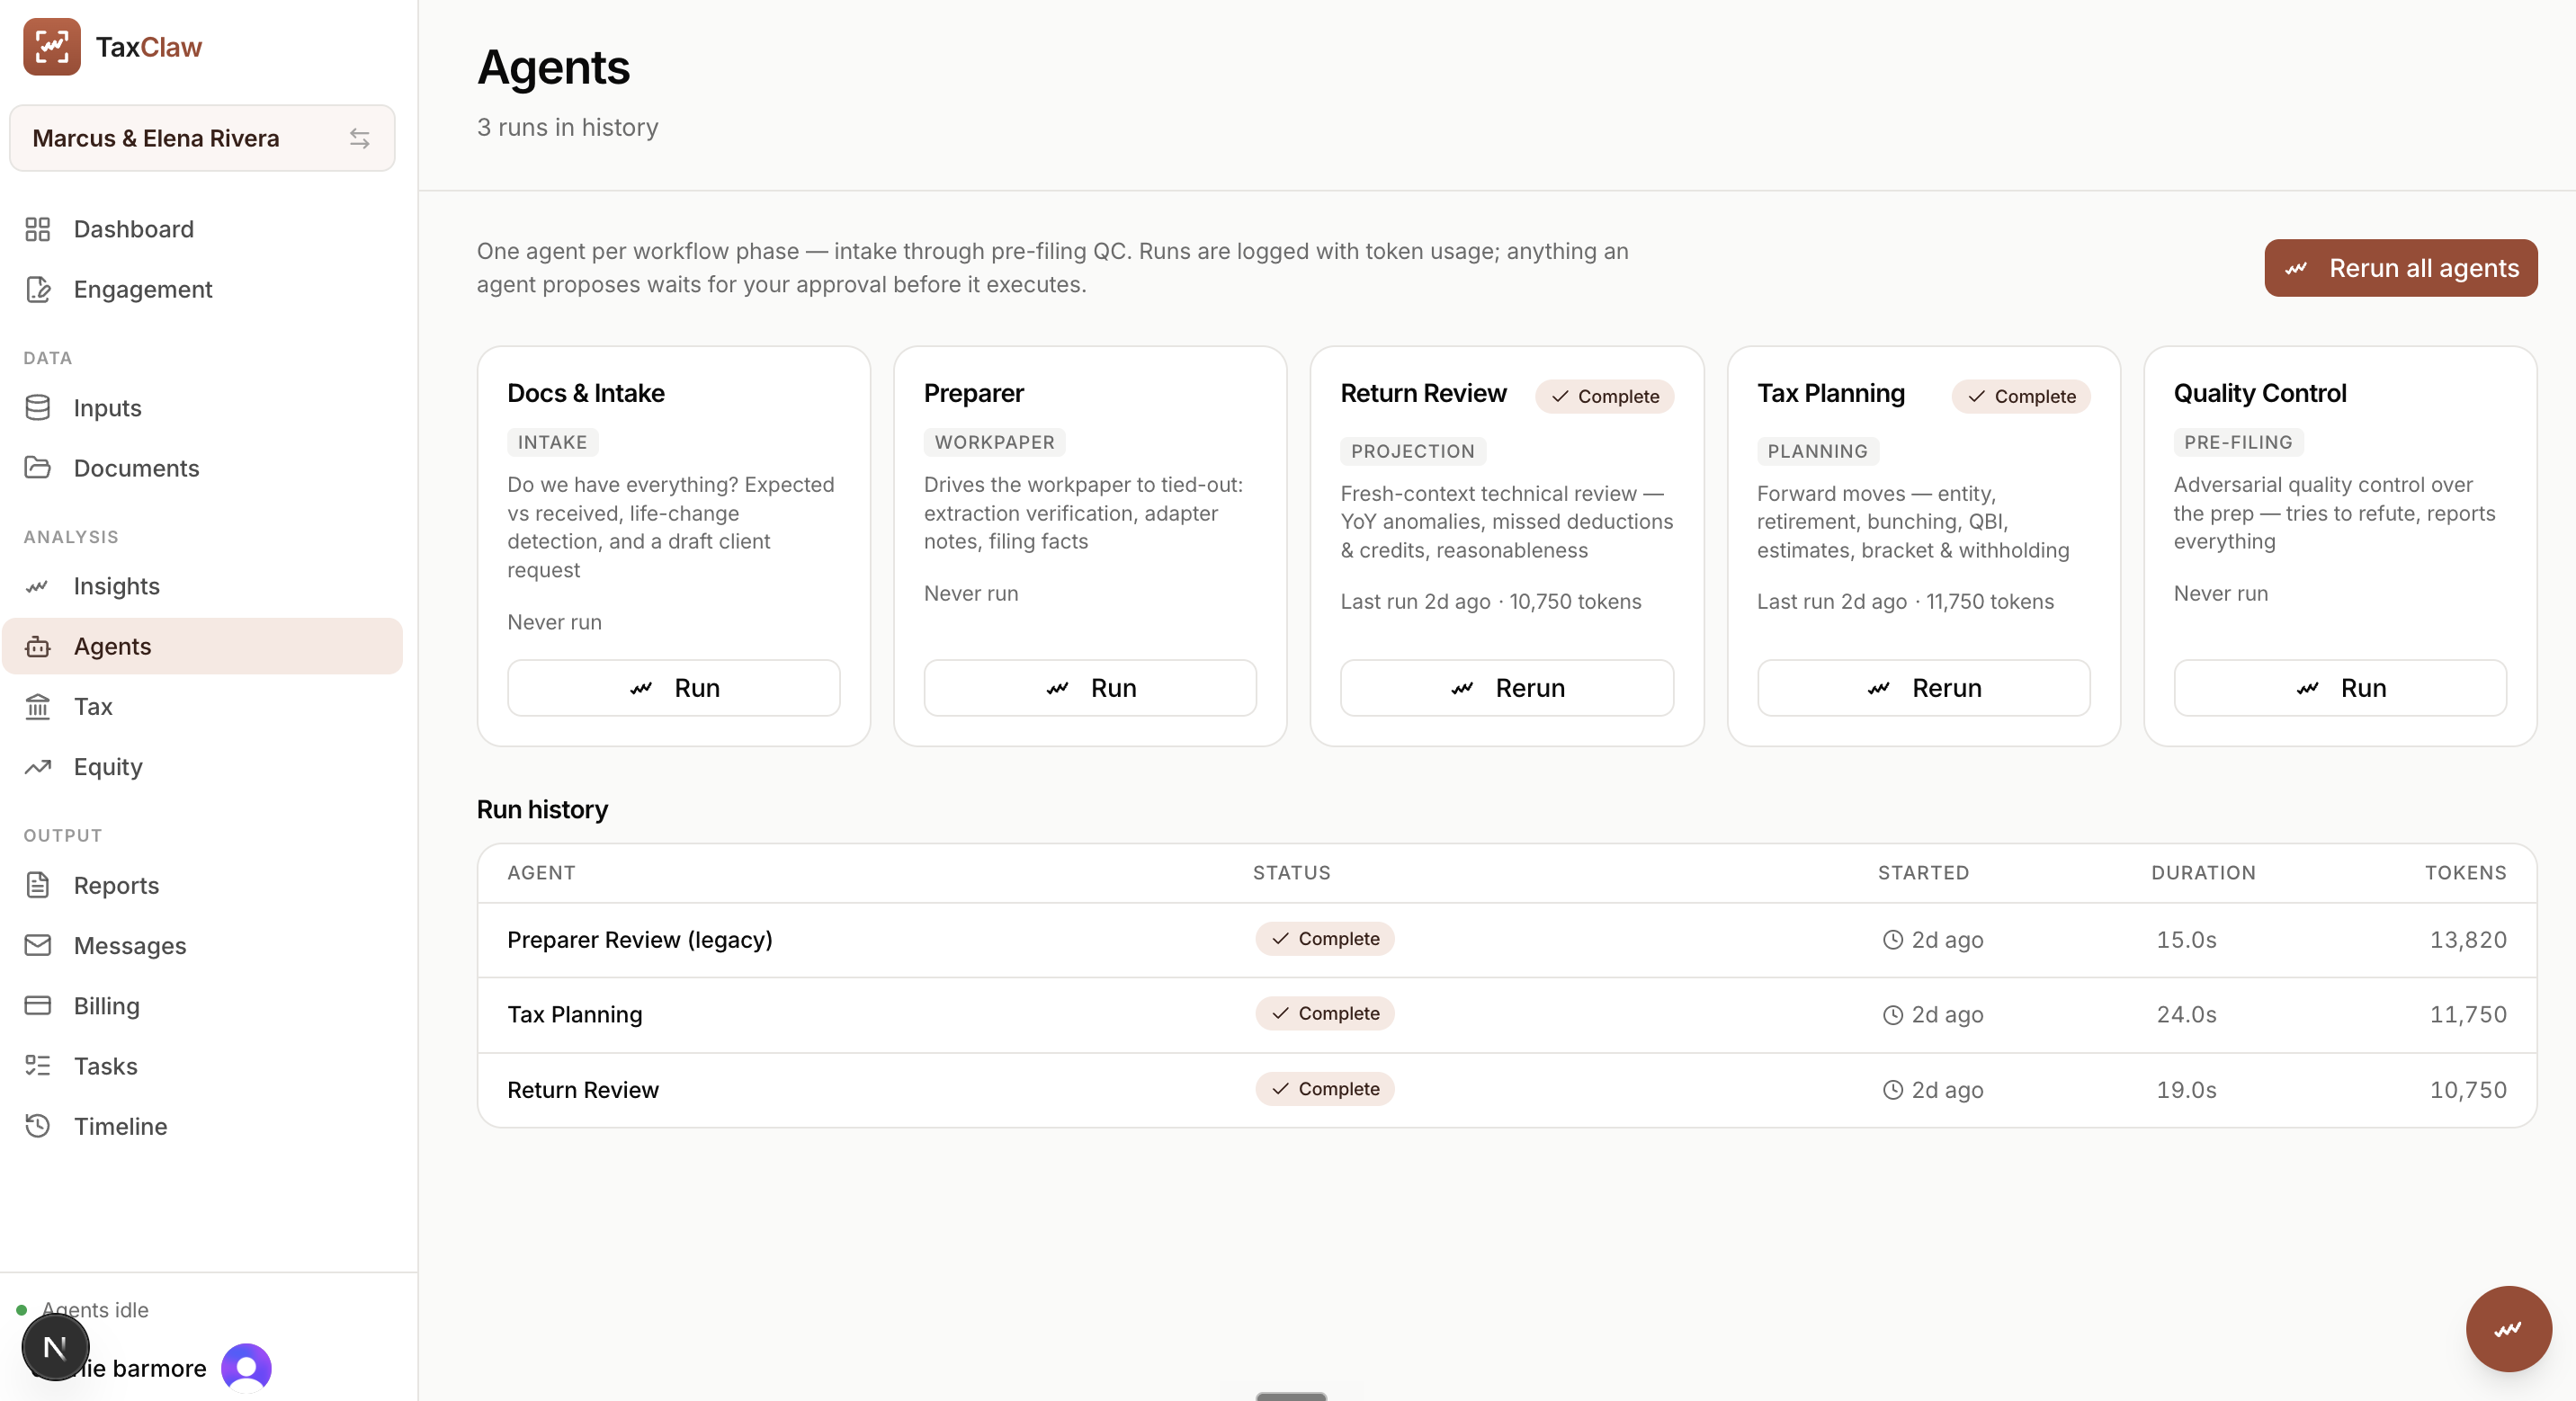Select the Preparer Review (legacy) history row

coord(1506,940)
